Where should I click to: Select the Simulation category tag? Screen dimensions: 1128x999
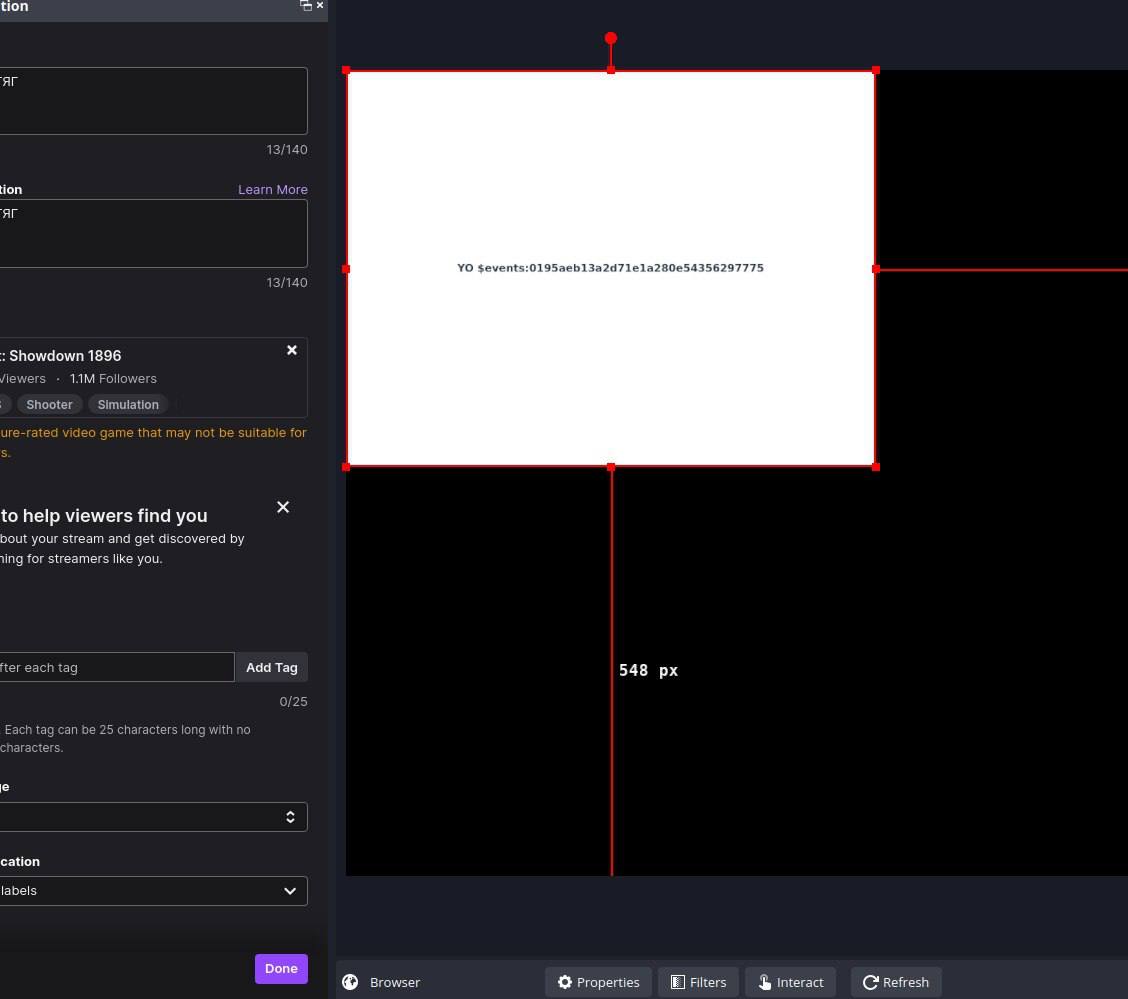click(x=128, y=404)
